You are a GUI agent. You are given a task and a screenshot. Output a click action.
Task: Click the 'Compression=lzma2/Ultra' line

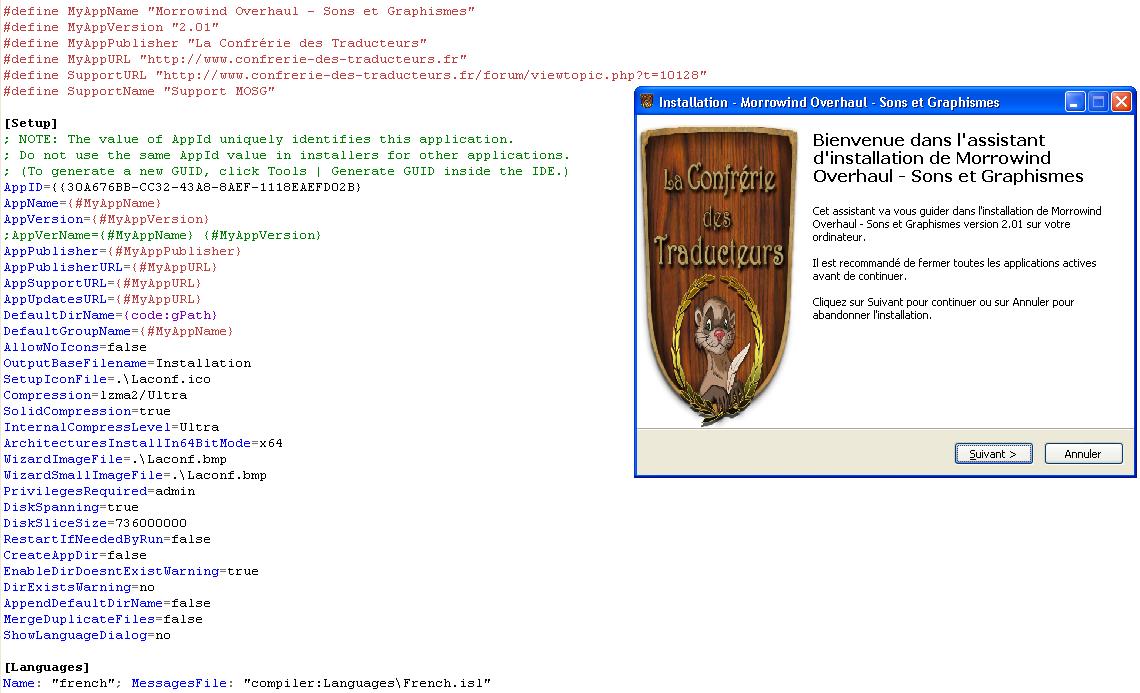tap(95, 395)
